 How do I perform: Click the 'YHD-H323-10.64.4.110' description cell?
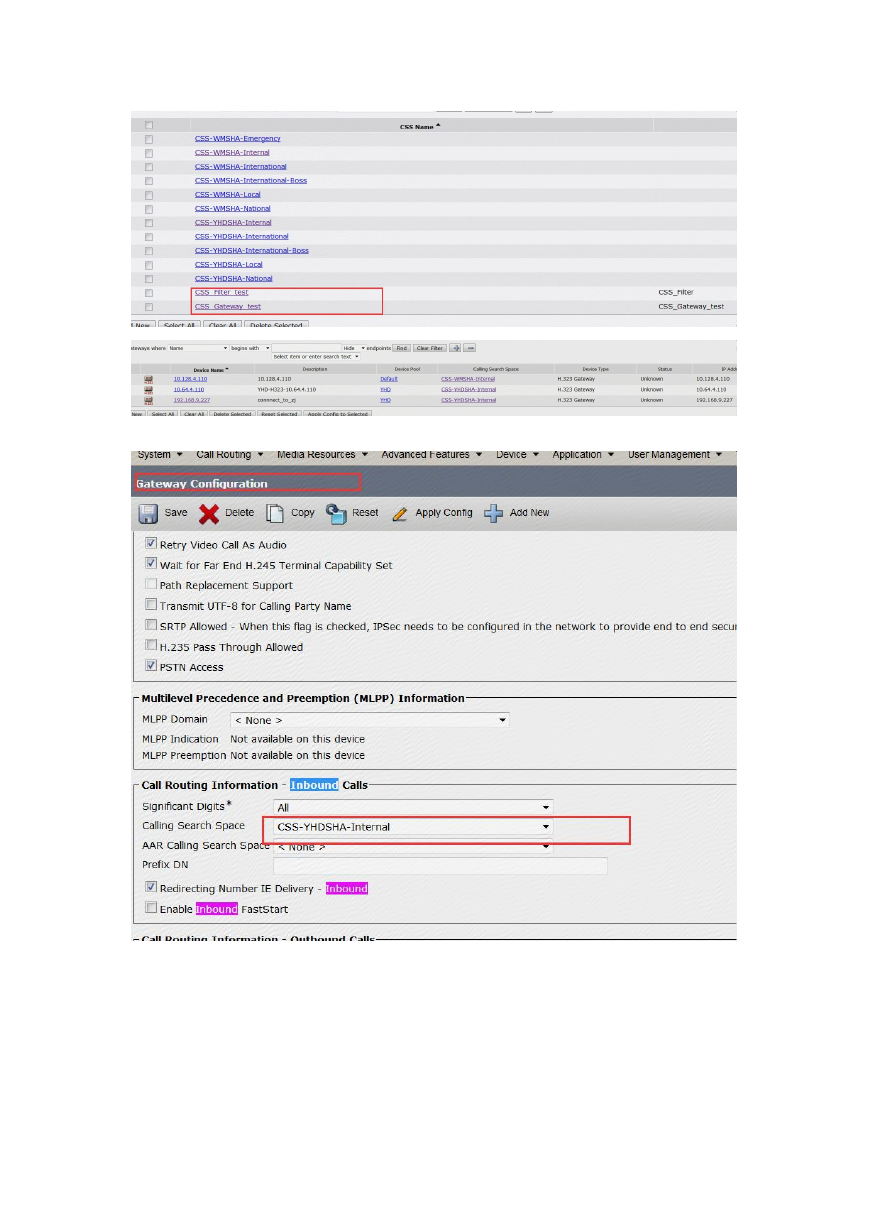(x=286, y=390)
